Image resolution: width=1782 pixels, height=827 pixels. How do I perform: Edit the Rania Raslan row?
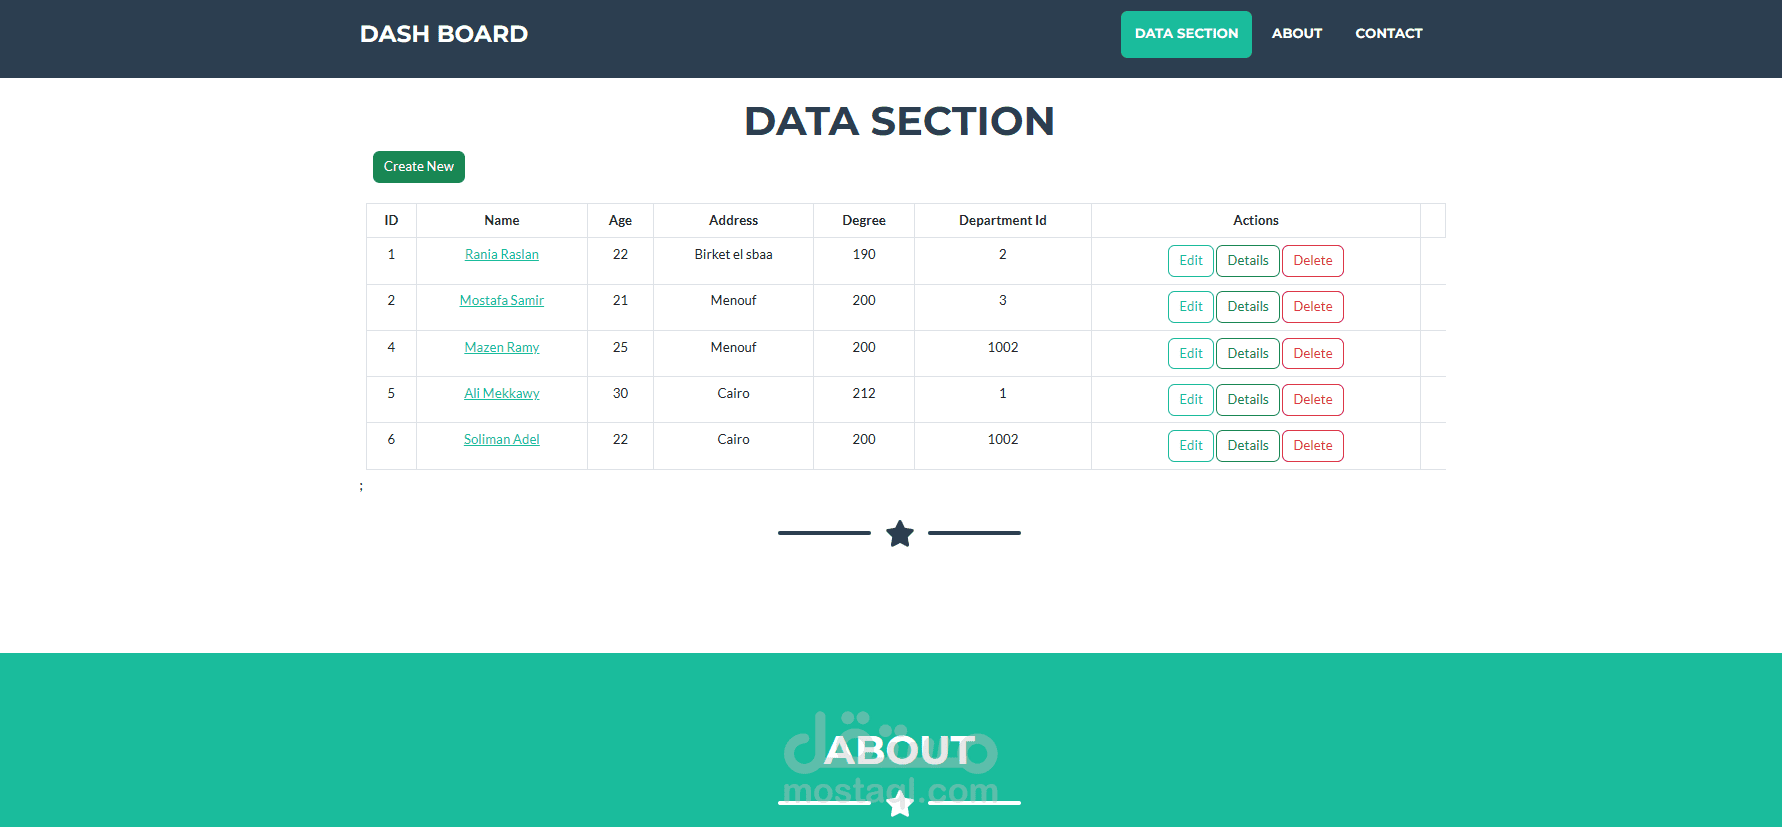1191,261
